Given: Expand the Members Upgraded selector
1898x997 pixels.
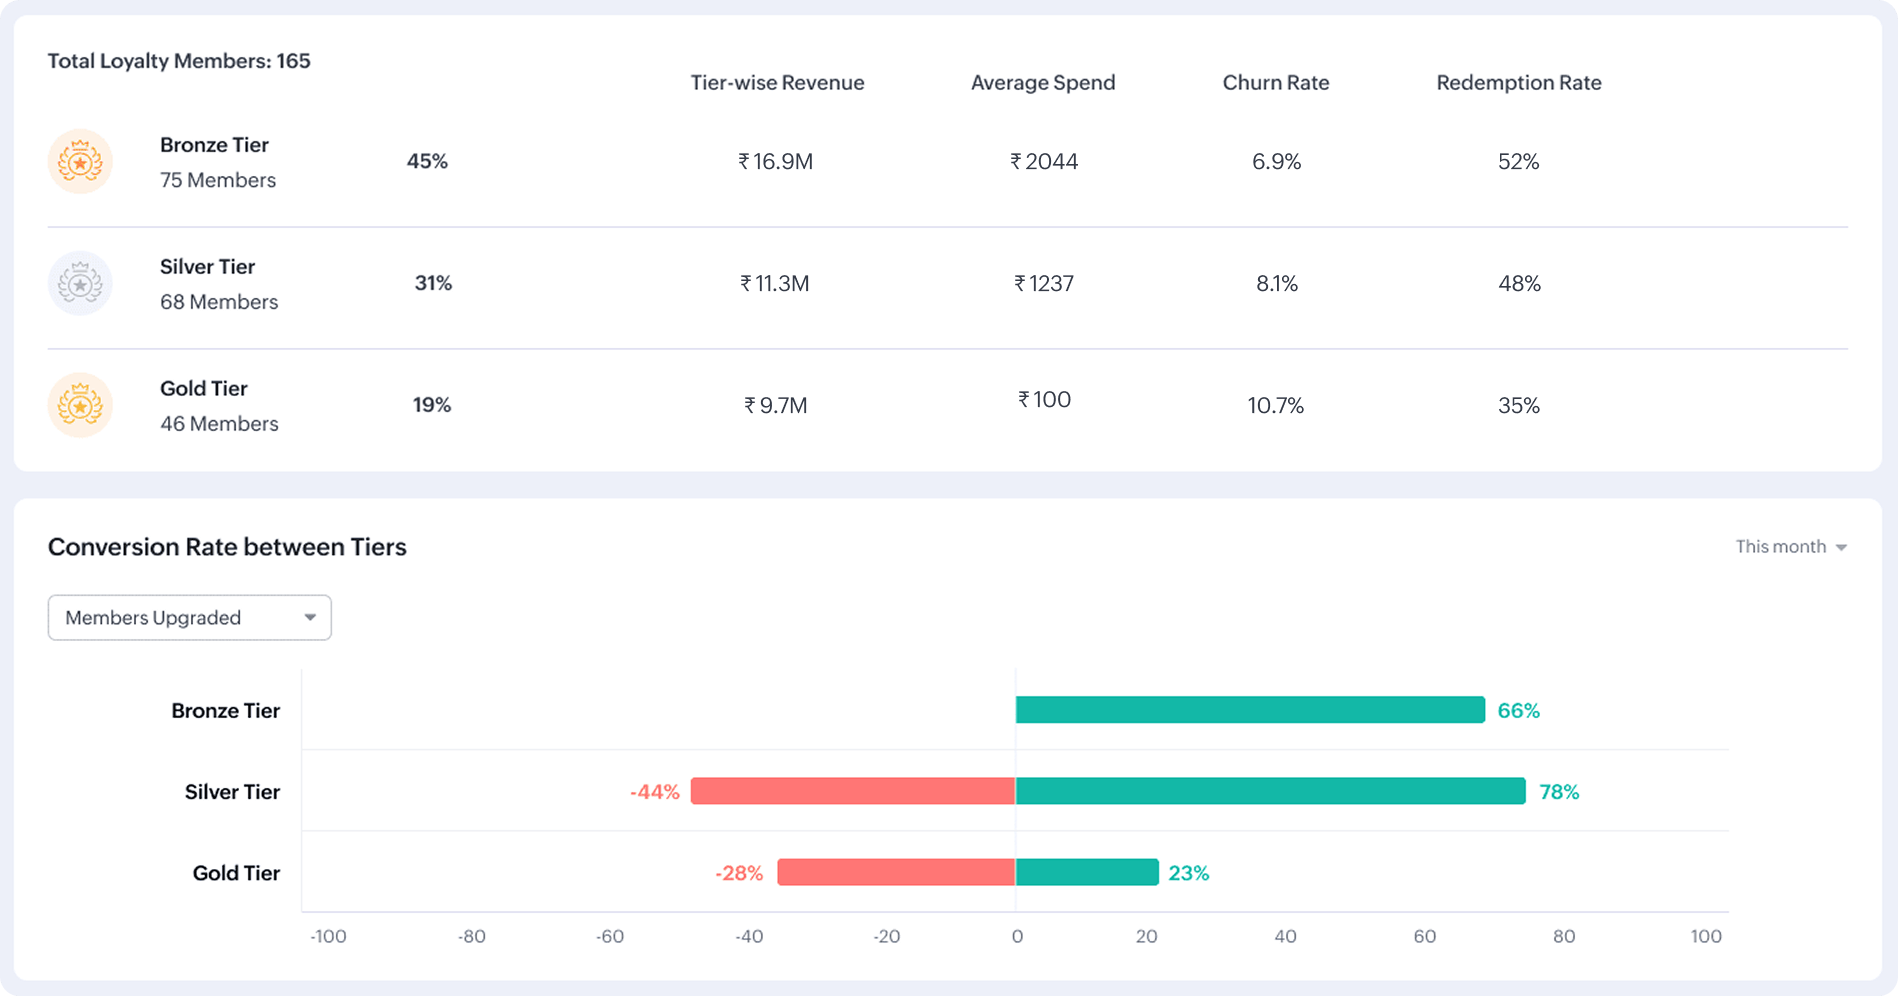Looking at the screenshot, I should click(189, 617).
